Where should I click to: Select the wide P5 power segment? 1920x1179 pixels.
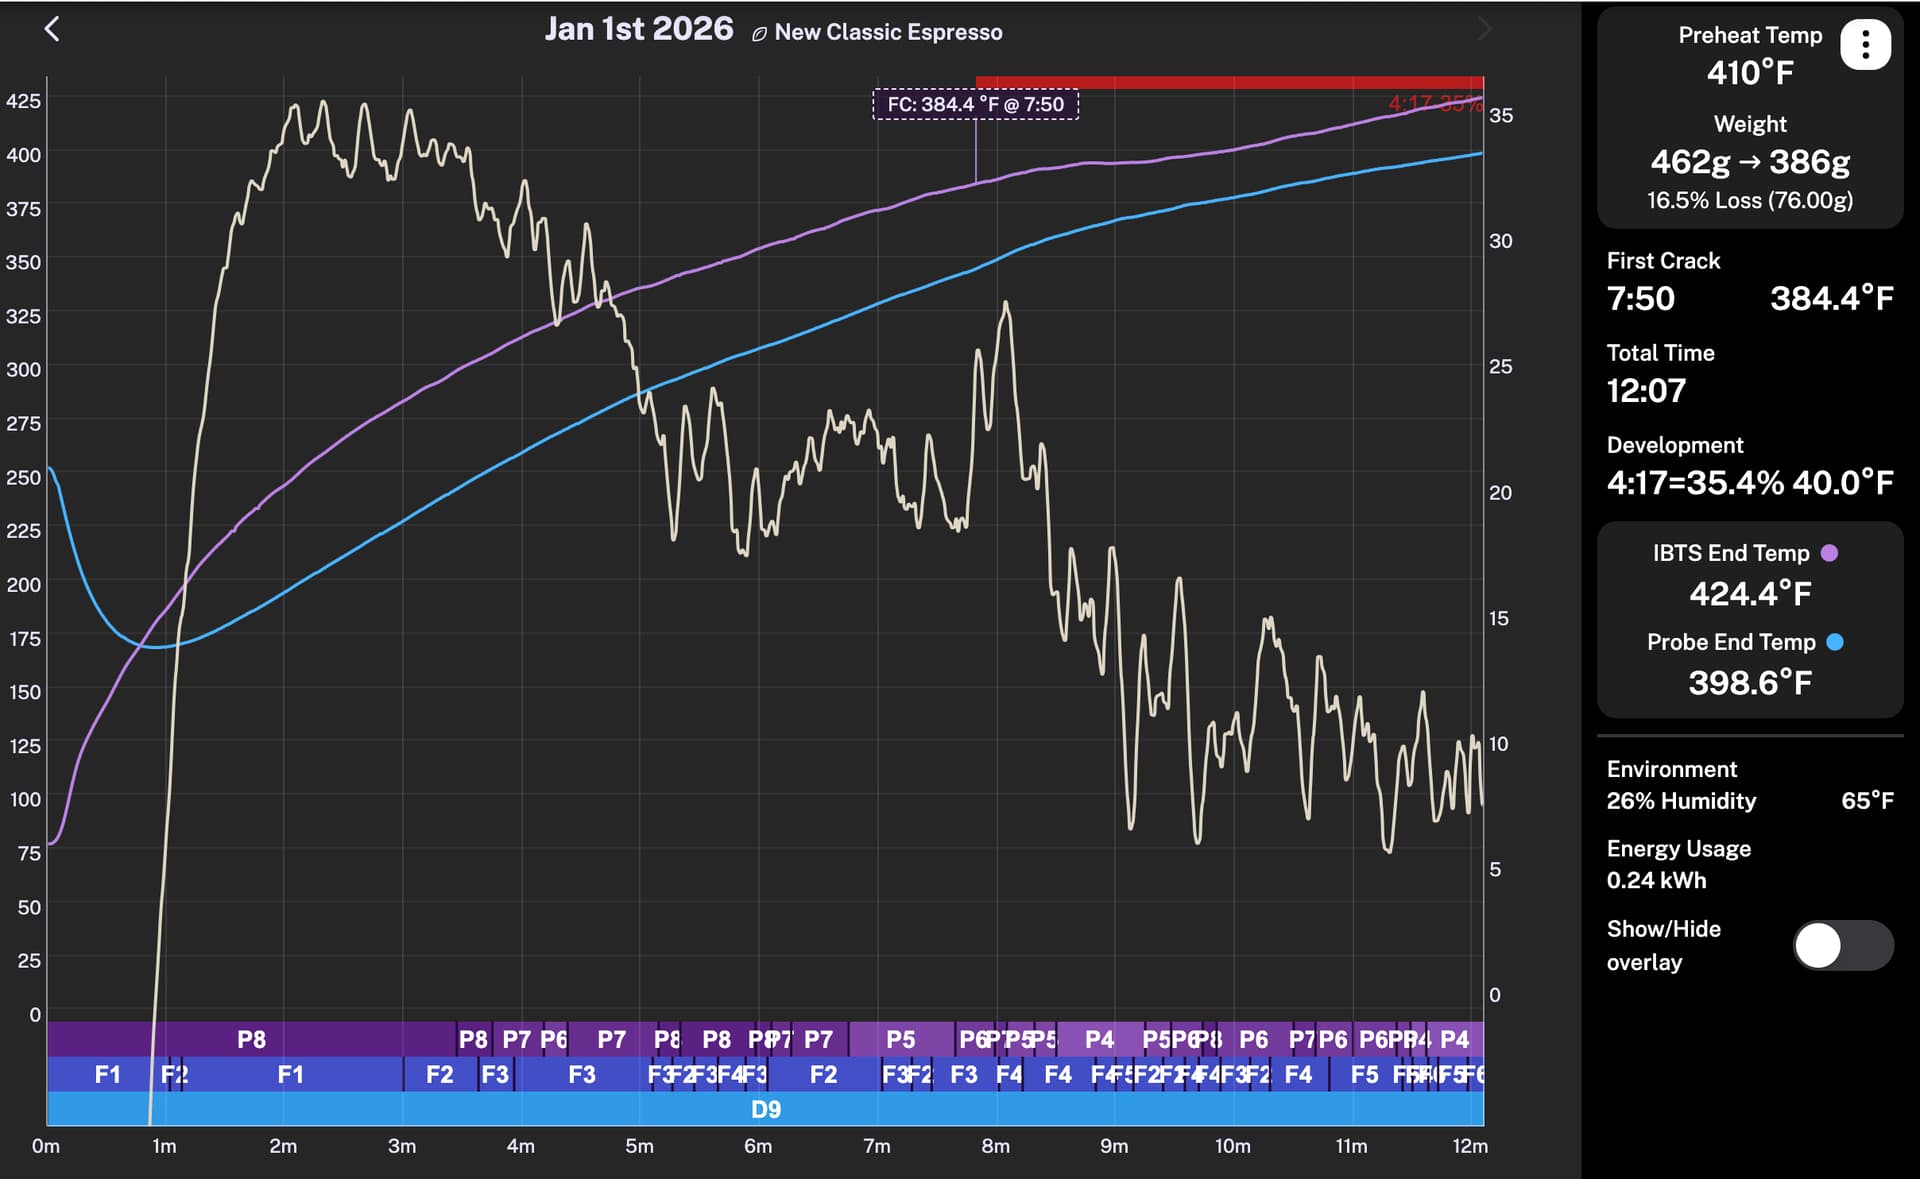pyautogui.click(x=900, y=1039)
